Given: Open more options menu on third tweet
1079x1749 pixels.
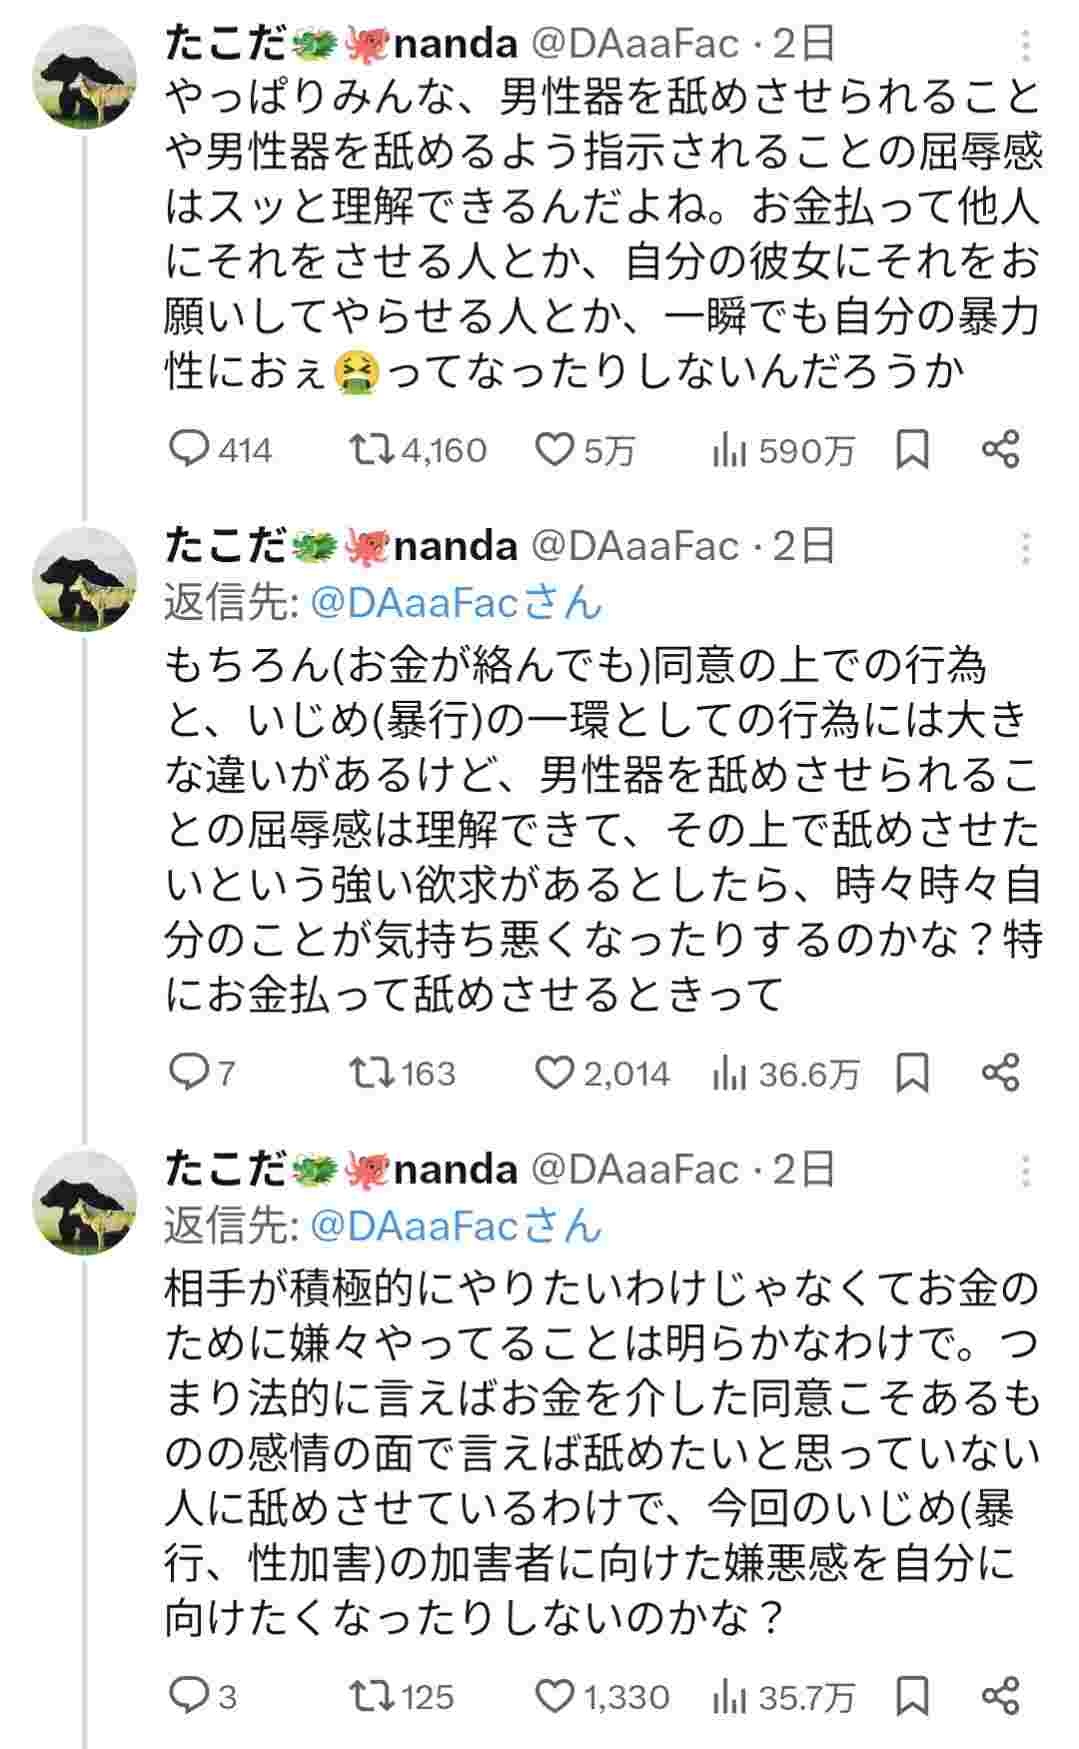Looking at the screenshot, I should tap(1025, 1171).
